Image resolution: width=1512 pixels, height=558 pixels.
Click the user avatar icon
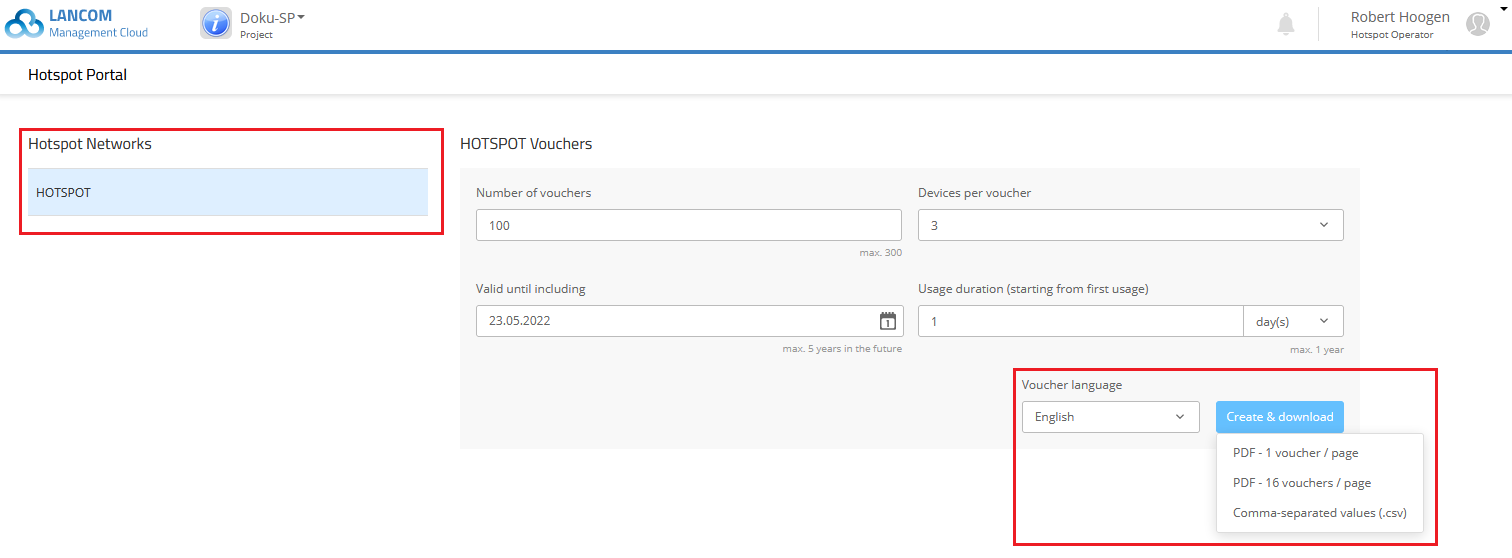(x=1477, y=24)
